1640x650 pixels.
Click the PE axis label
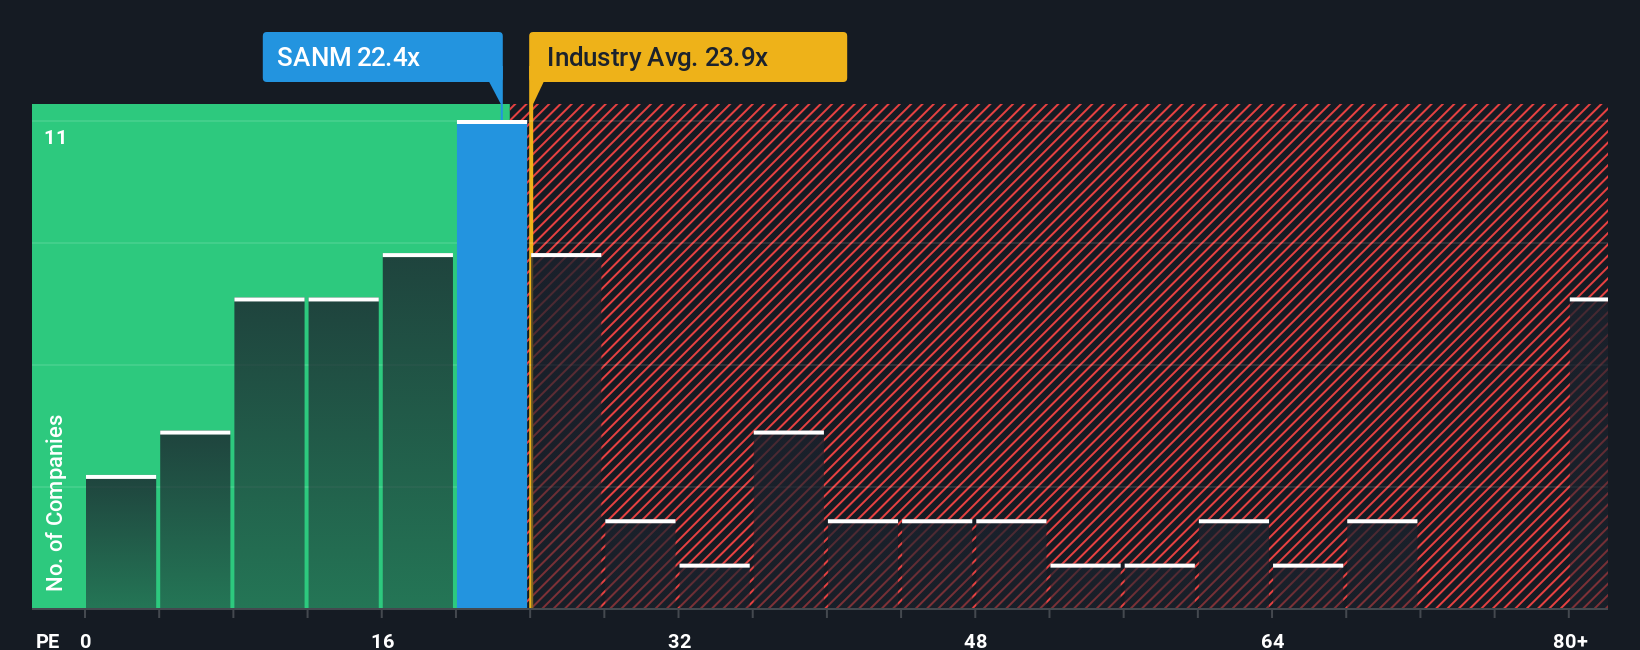point(48,640)
